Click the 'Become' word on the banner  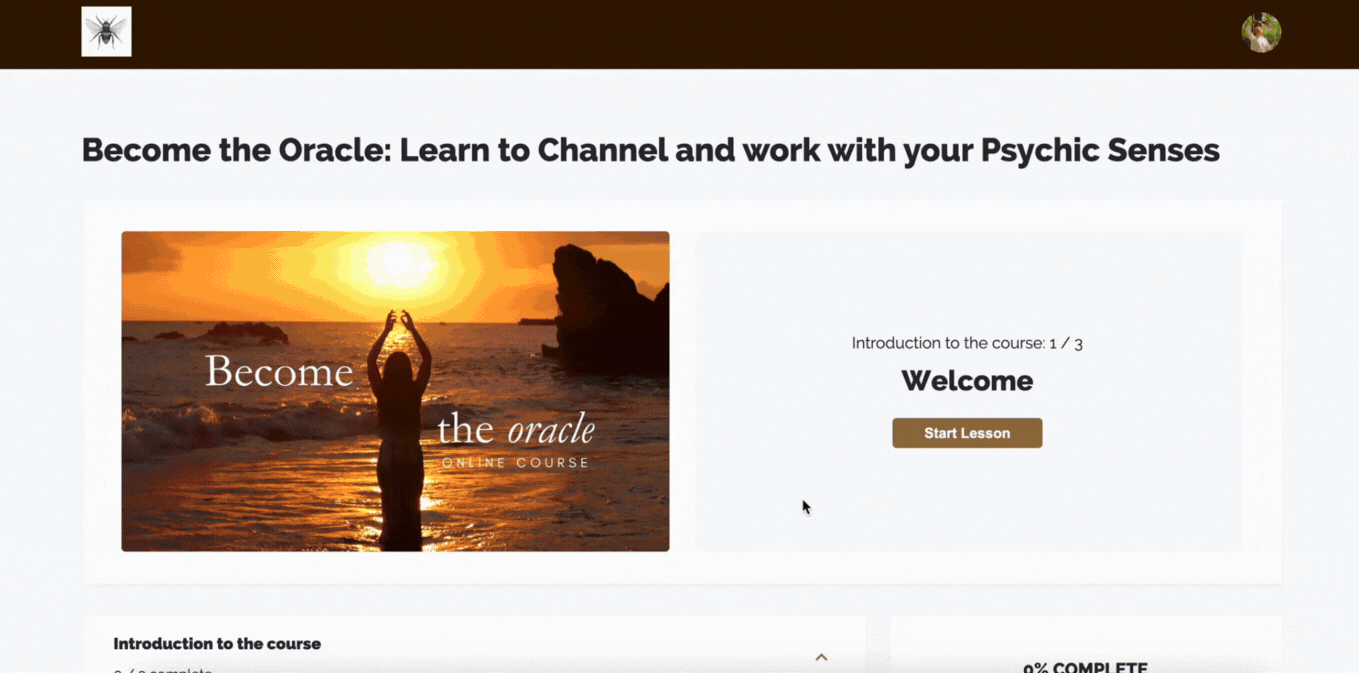tap(279, 372)
